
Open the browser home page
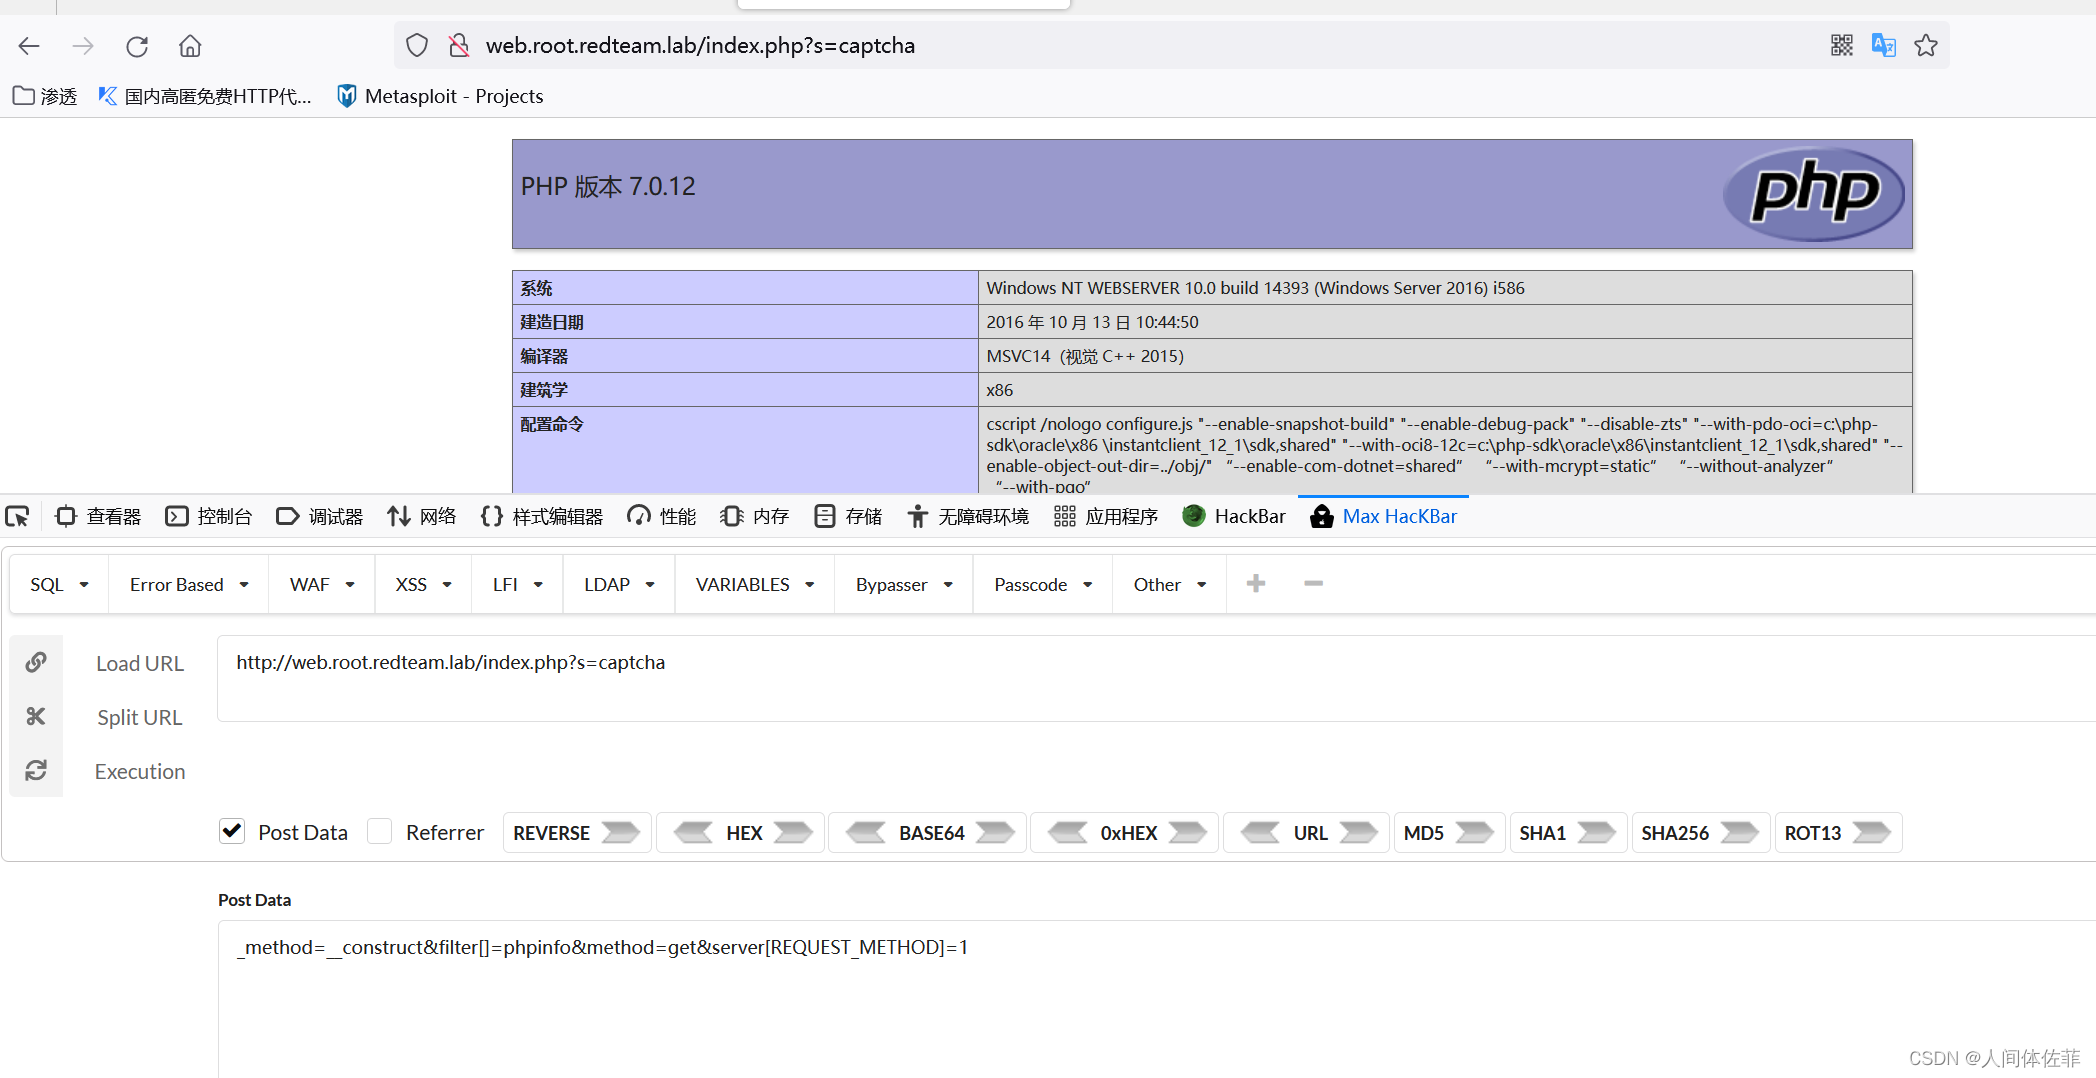pos(190,45)
